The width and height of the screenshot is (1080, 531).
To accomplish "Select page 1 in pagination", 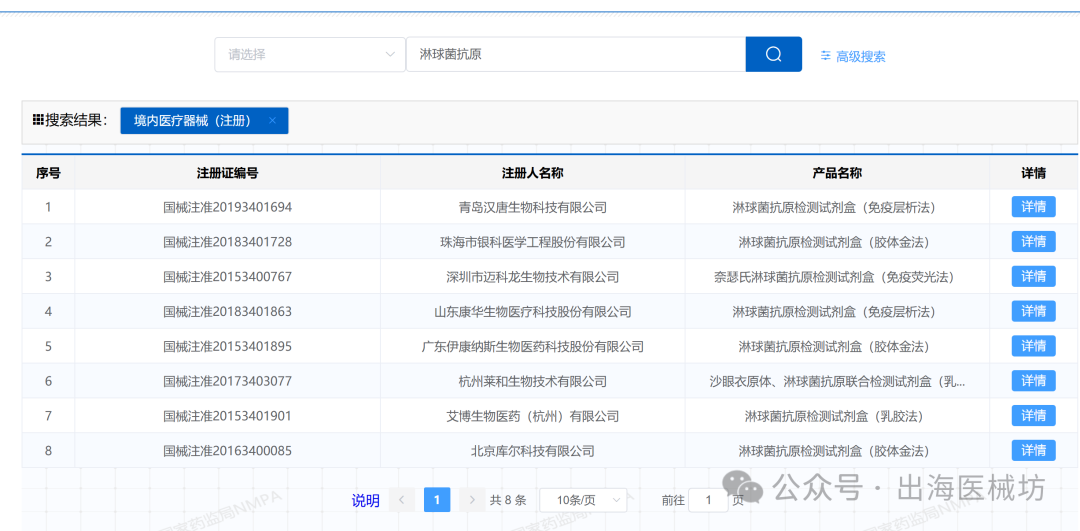I will [437, 500].
